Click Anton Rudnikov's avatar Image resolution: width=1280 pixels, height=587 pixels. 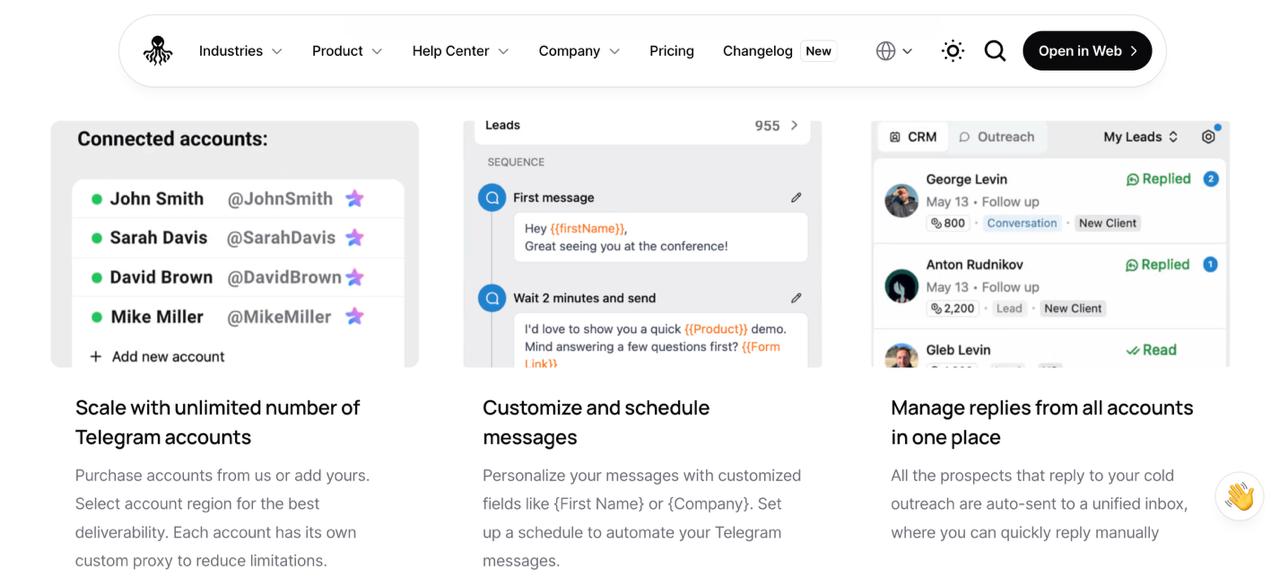tap(902, 287)
